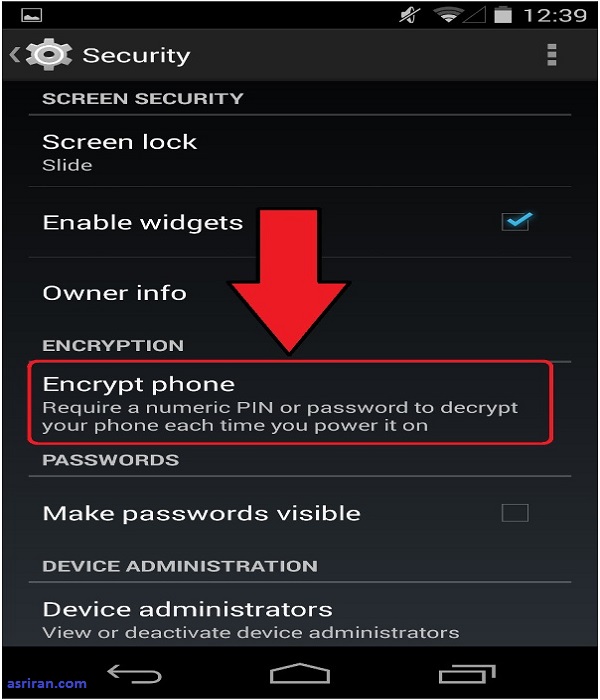Open the Owner info setting
This screenshot has width=600, height=700.
115,293
